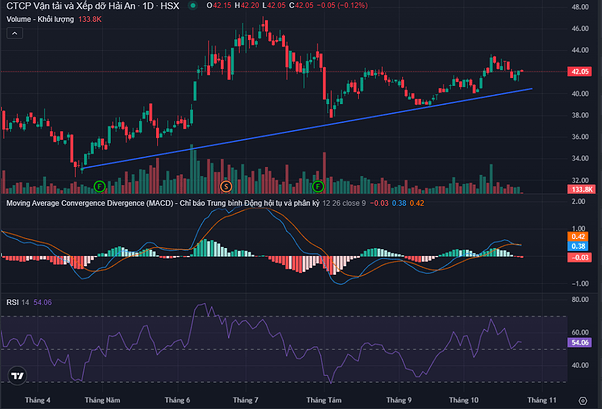This screenshot has height=409, width=602.
Task: Click the red 42.05 price label
Action: [580, 71]
